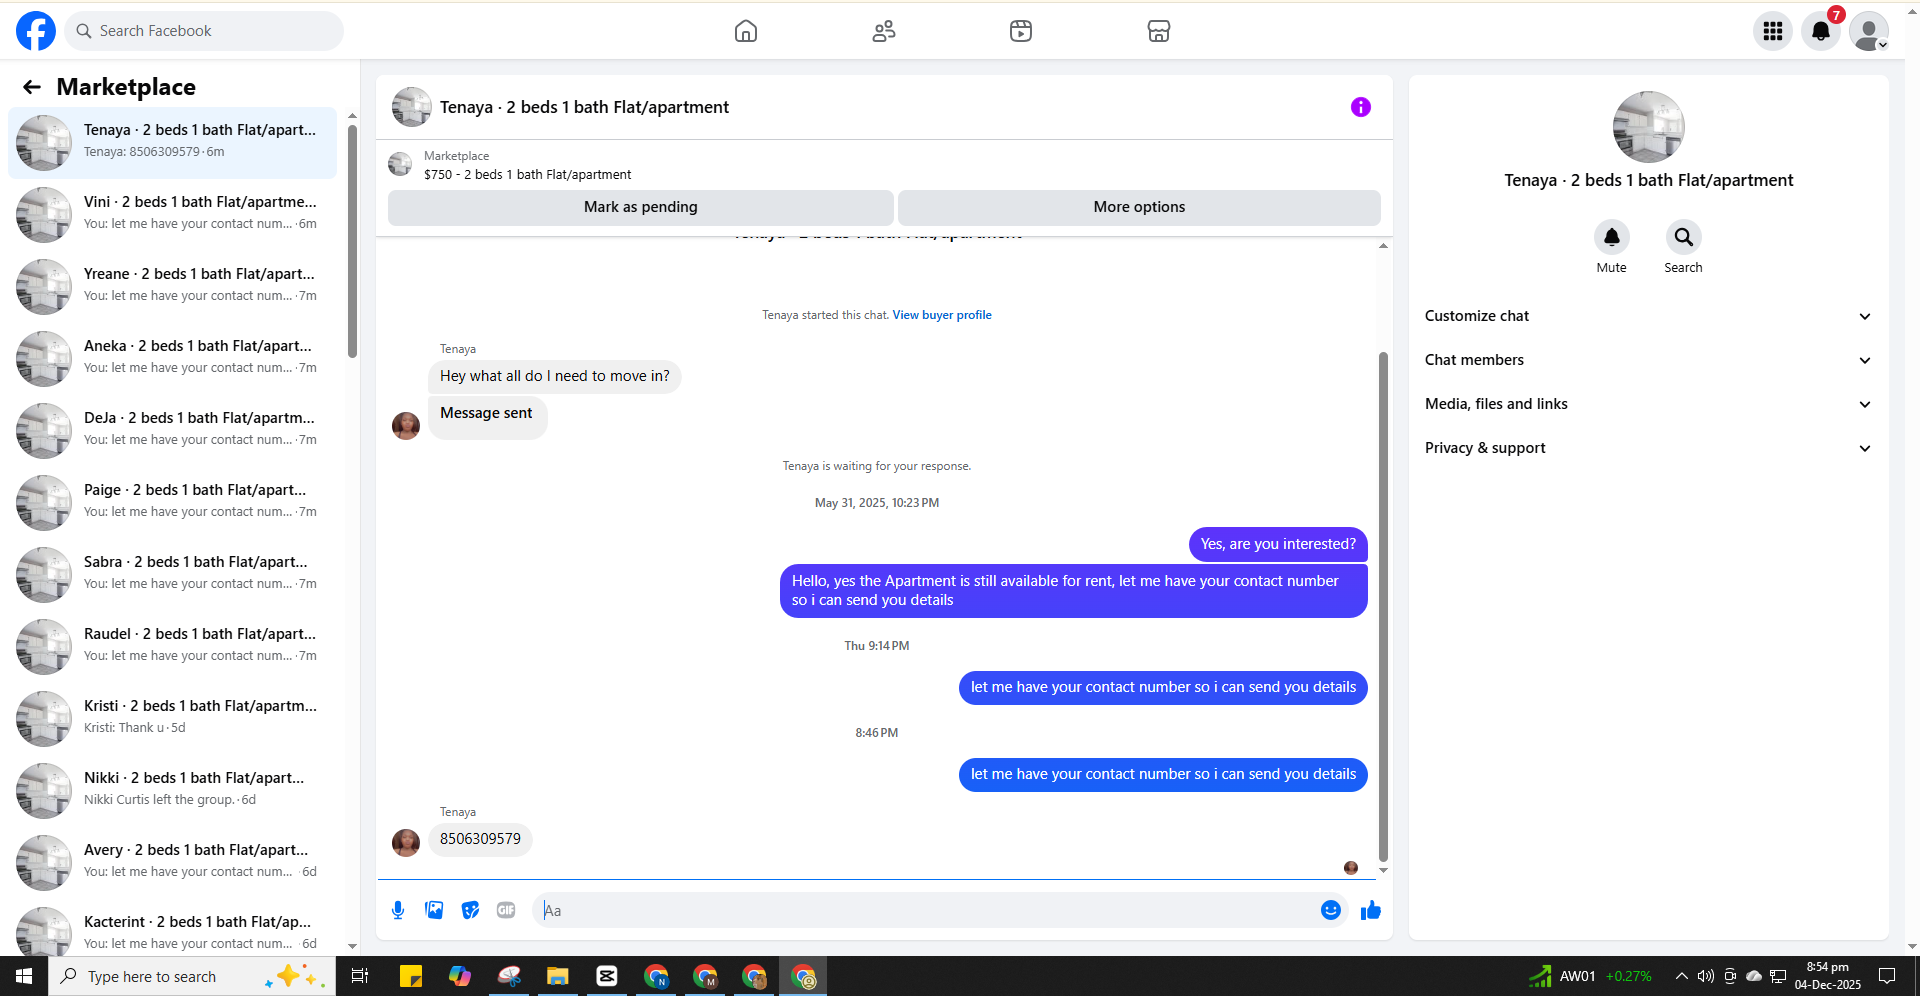The width and height of the screenshot is (1920, 996).
Task: Open the Raudel conversation in the list
Action: pos(173,647)
